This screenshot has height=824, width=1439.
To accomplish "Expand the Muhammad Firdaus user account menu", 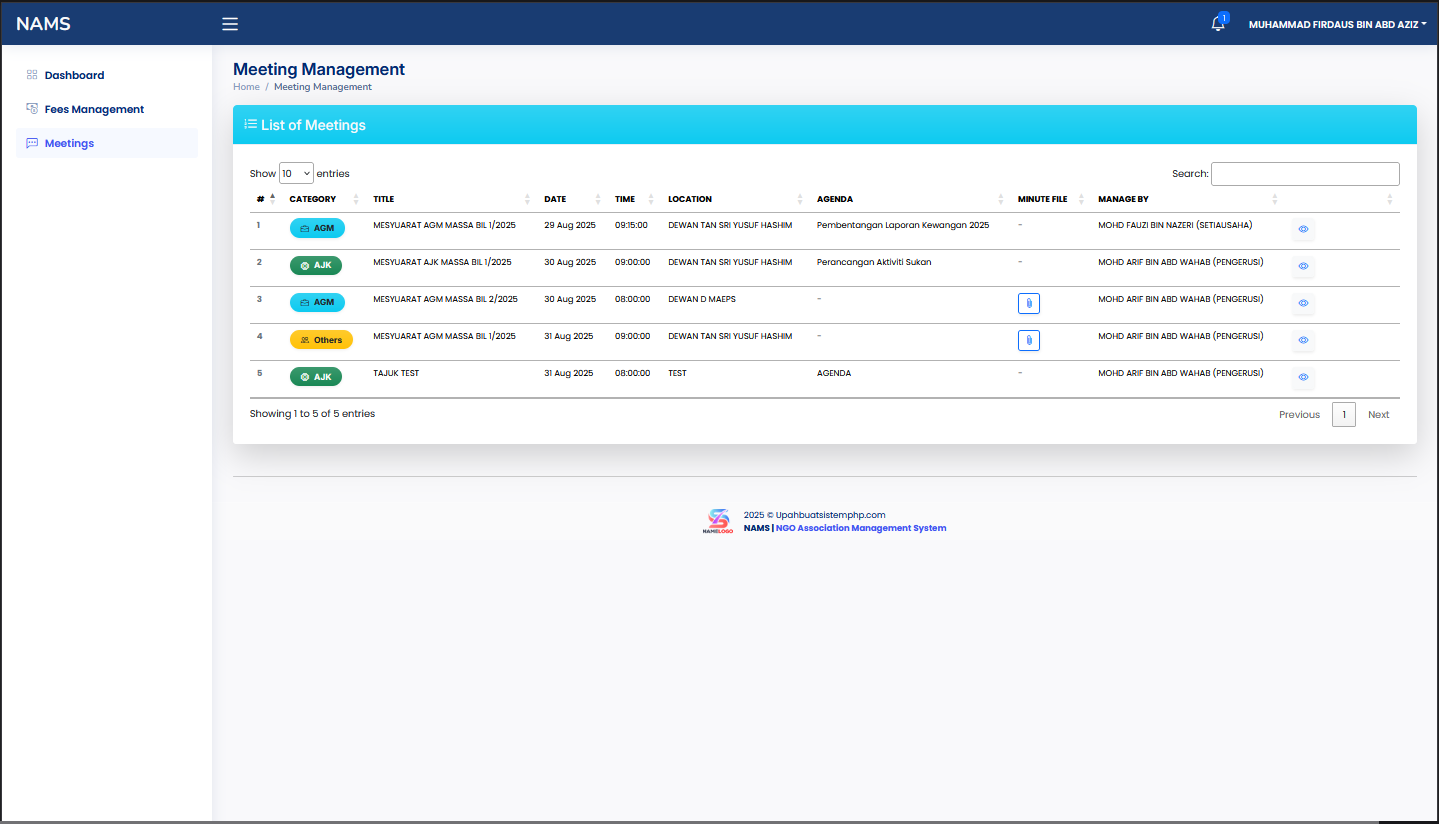I will click(1337, 24).
